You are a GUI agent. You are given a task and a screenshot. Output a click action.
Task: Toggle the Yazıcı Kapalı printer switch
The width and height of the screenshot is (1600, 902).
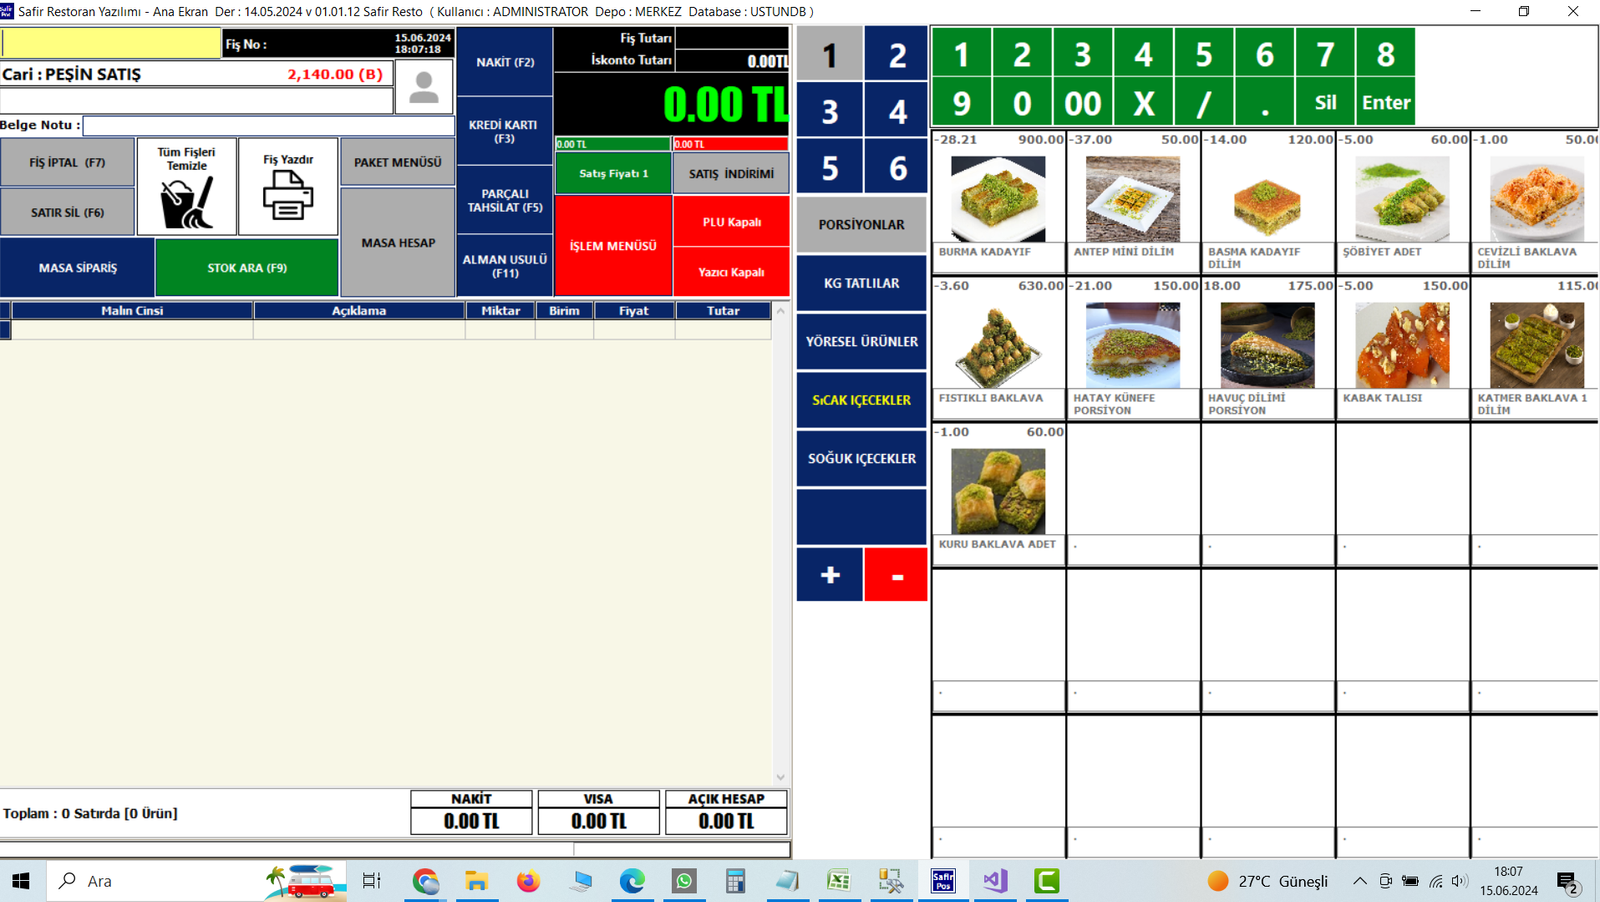[731, 272]
